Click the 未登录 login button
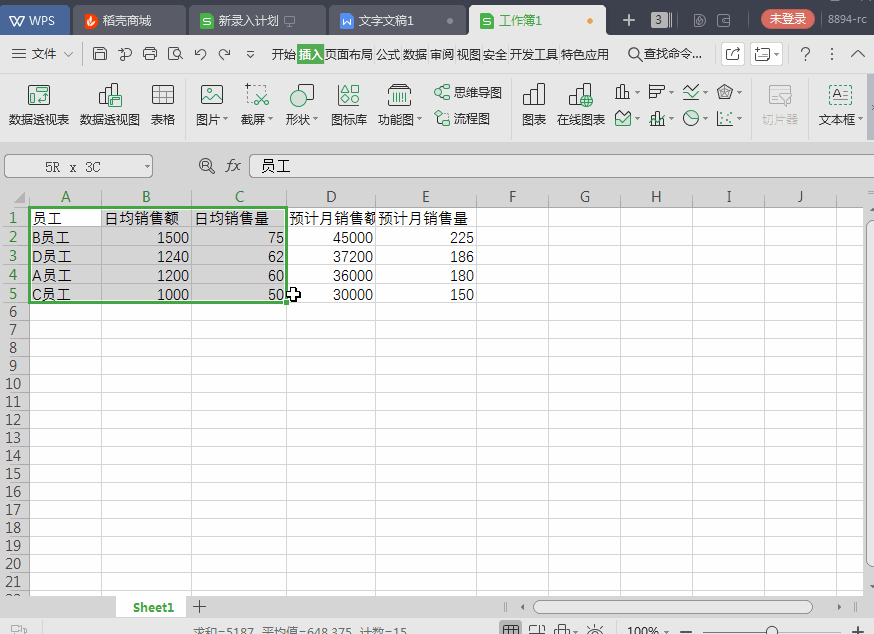The height and width of the screenshot is (634, 874). tap(788, 18)
